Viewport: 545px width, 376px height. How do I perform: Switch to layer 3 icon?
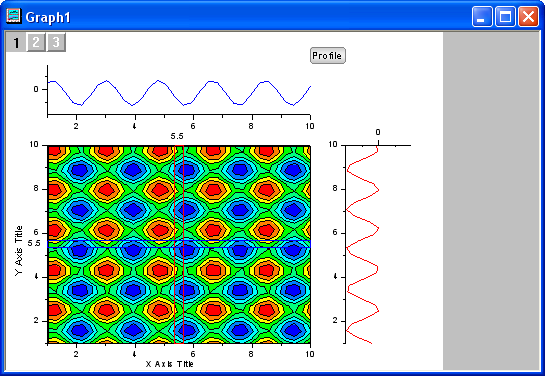[x=56, y=42]
